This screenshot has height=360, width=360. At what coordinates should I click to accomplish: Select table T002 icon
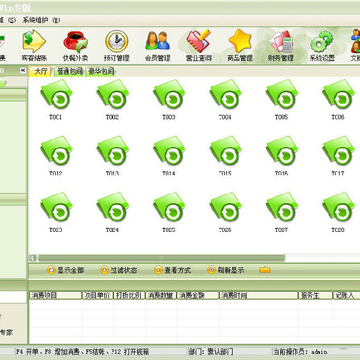coord(112,95)
